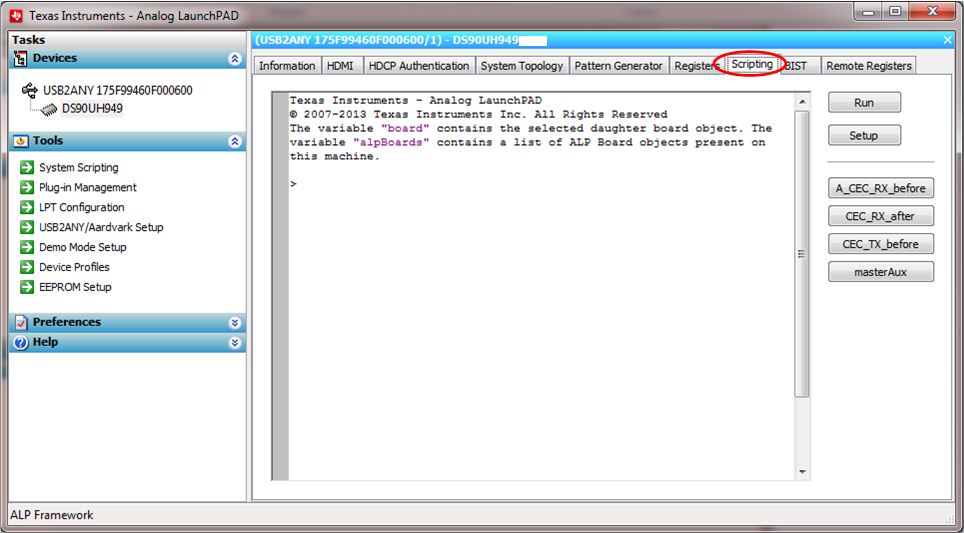Run the A_CEC_RX_before script button

[x=881, y=188]
